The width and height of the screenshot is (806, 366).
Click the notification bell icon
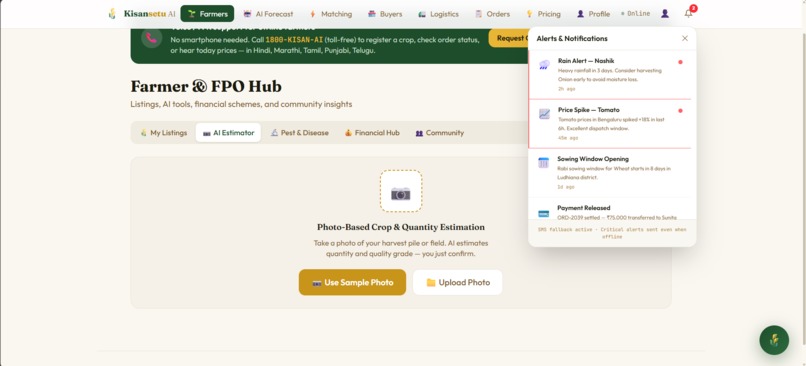click(x=688, y=14)
